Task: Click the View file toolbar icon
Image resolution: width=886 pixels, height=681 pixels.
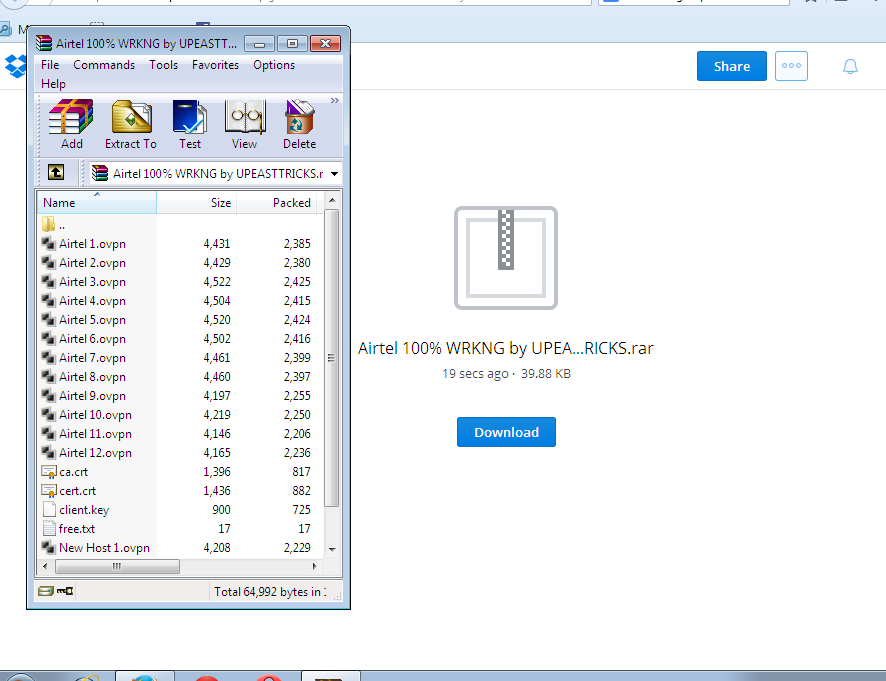Action: click(x=244, y=124)
